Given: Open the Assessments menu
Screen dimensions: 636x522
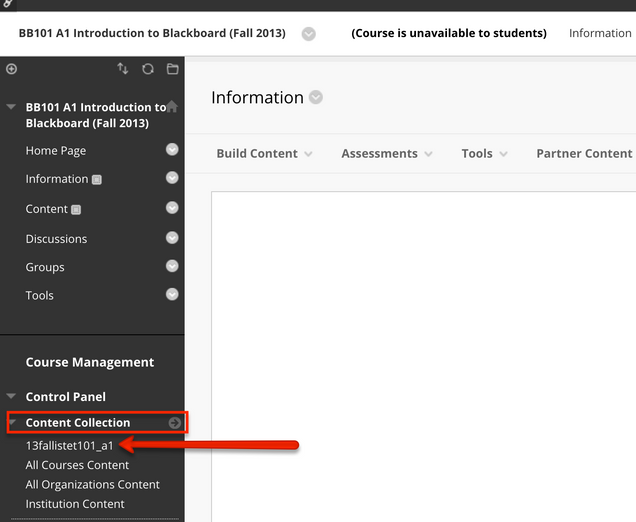Looking at the screenshot, I should pos(387,154).
